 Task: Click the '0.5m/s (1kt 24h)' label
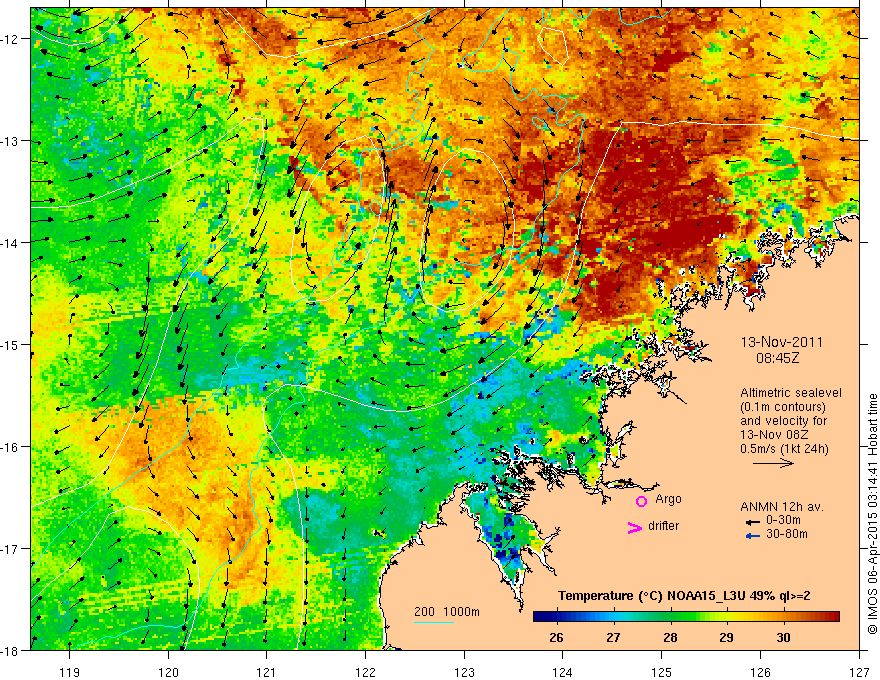[x=785, y=449]
